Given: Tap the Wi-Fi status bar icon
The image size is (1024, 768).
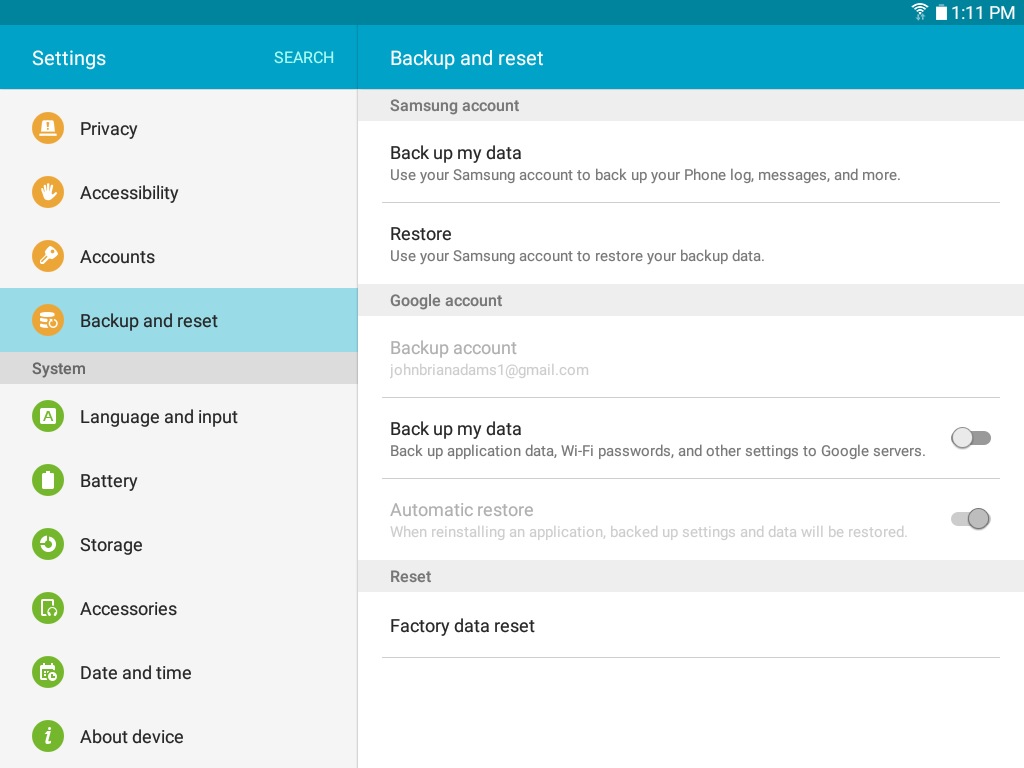Looking at the screenshot, I should pos(920,12).
